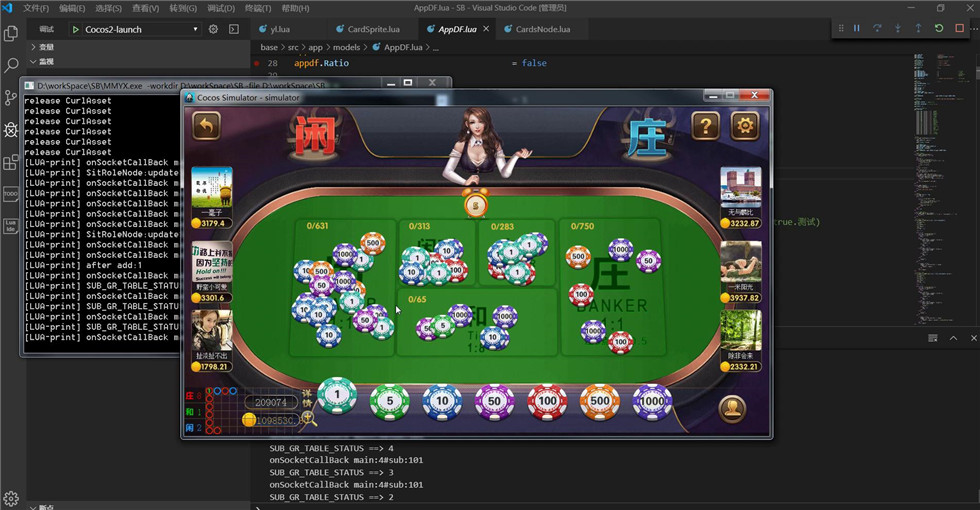Open the 调试(D) debug menu
The width and height of the screenshot is (980, 510).
tap(220, 8)
